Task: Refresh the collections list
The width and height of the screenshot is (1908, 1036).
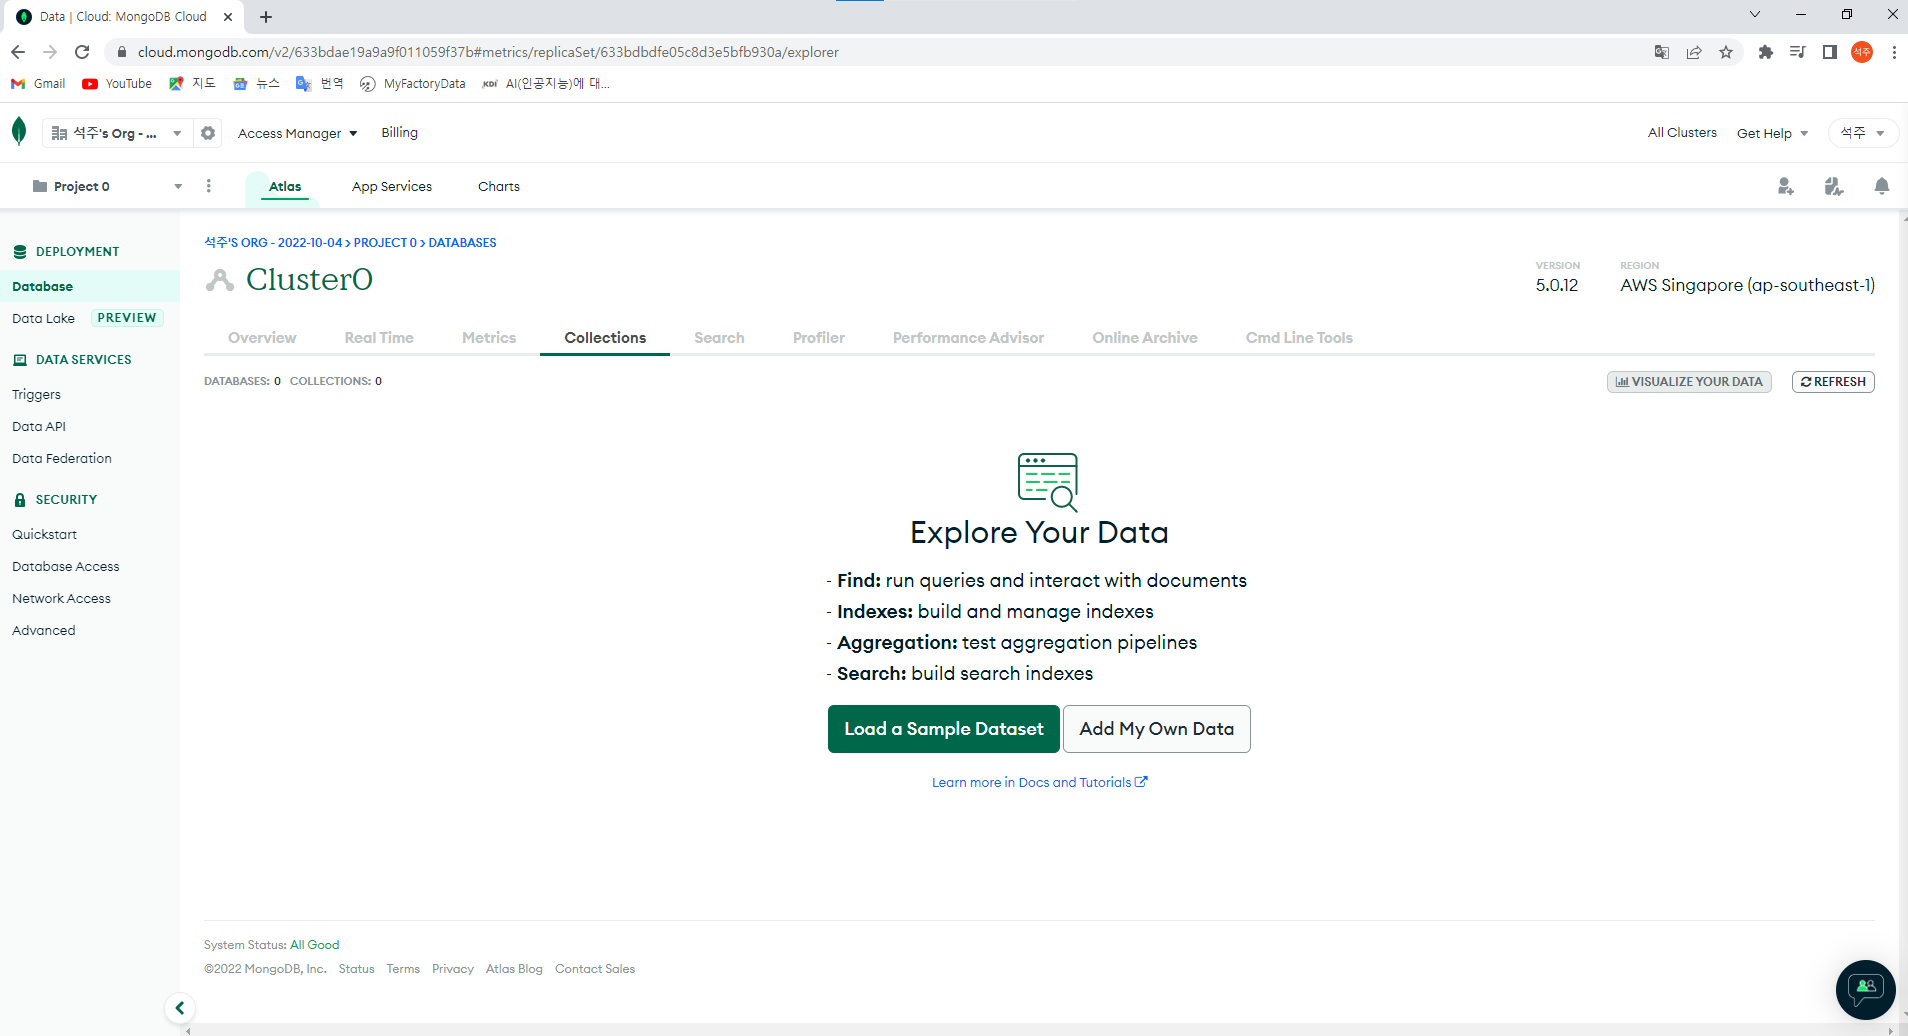Action: 1833,382
